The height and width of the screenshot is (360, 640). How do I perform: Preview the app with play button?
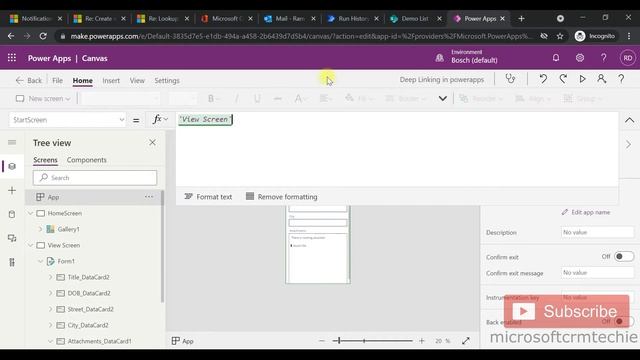[582, 79]
